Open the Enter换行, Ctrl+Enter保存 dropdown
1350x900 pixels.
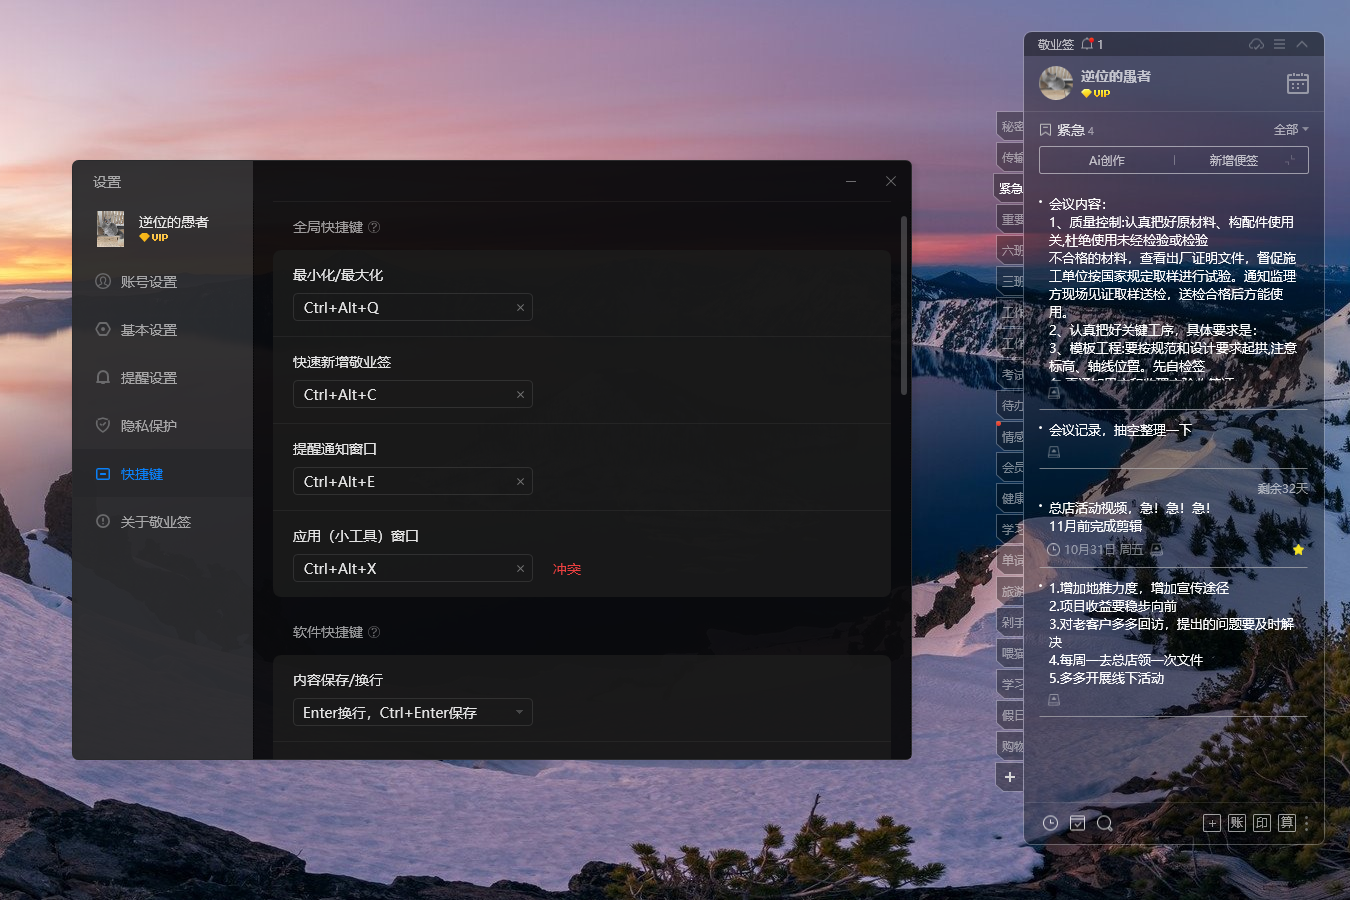click(412, 713)
